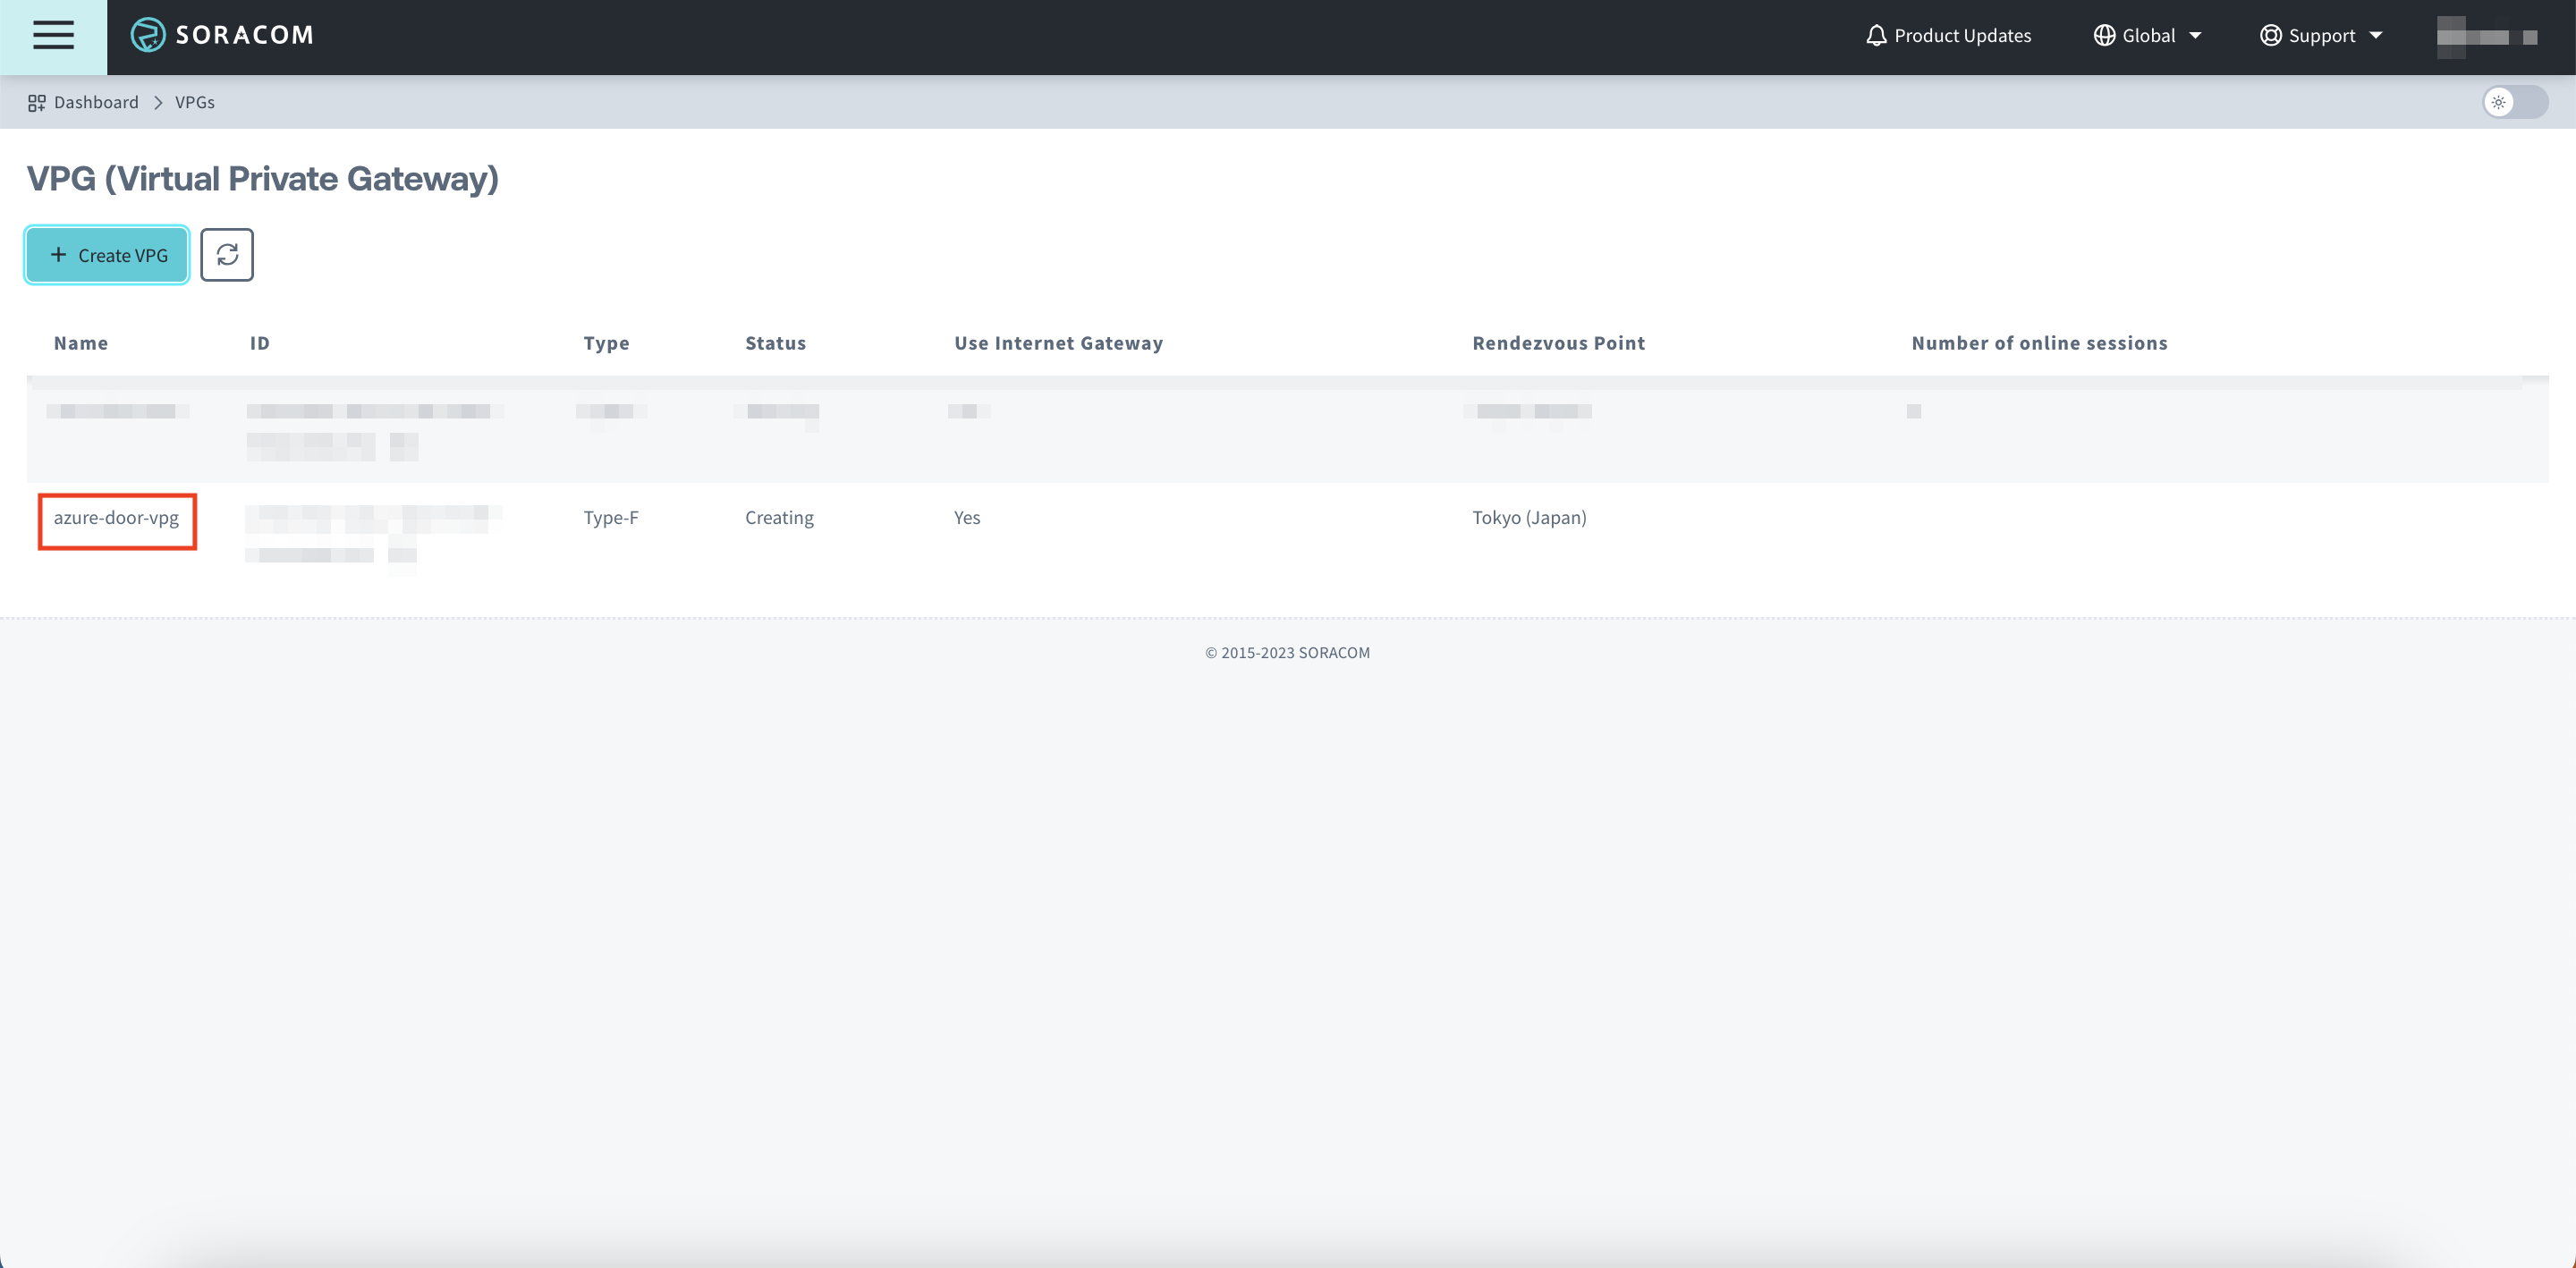Screen dimensions: 2576x1268
Task: Open the azure-door-vpg details
Action: click(116, 518)
